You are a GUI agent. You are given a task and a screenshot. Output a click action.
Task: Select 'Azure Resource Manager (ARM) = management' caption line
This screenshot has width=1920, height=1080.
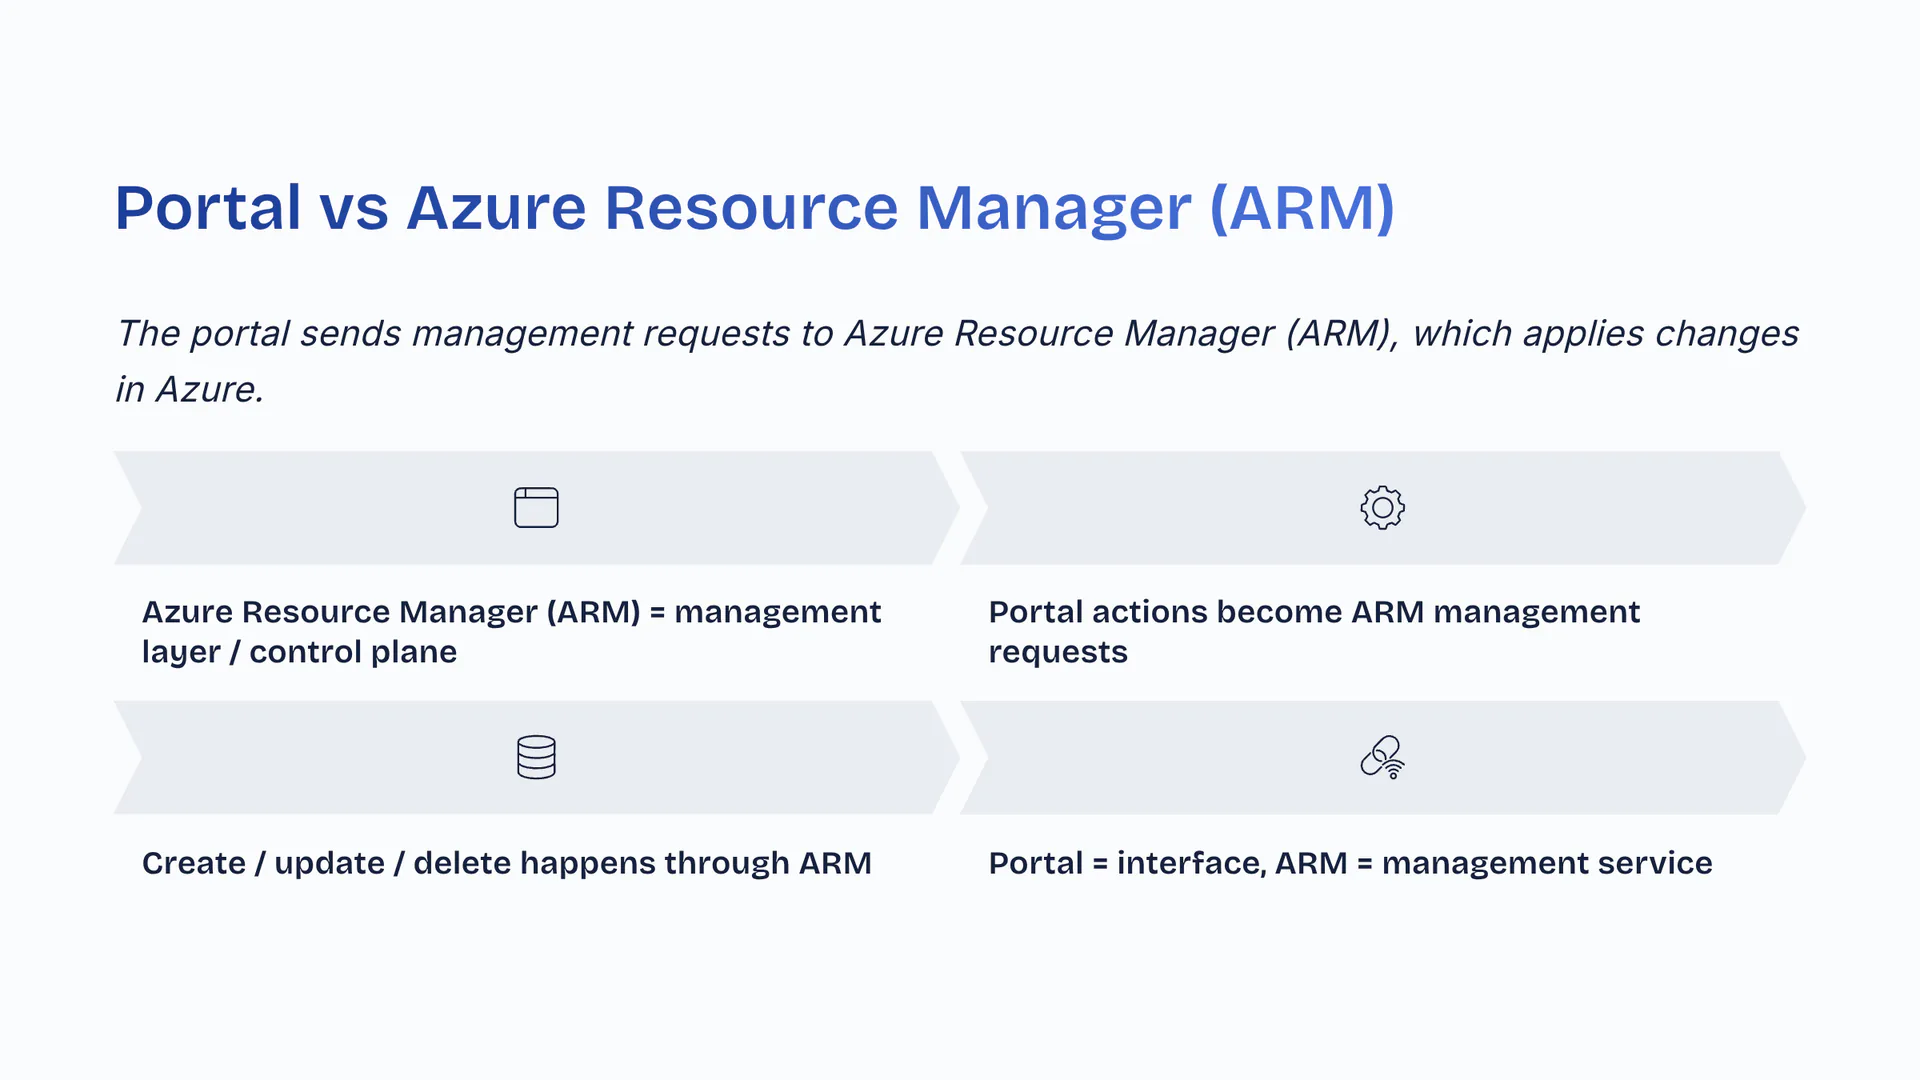point(511,612)
